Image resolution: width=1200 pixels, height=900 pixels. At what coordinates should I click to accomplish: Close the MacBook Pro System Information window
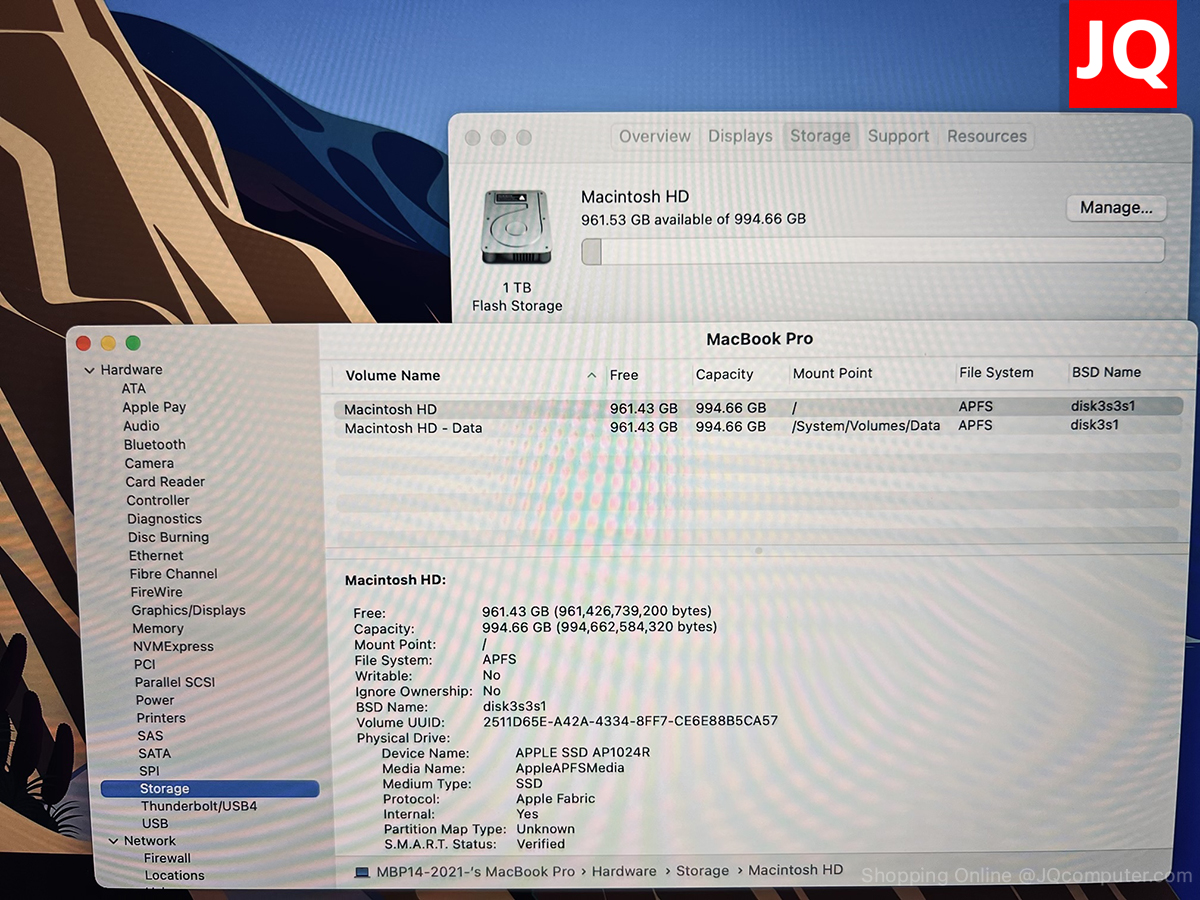84,343
